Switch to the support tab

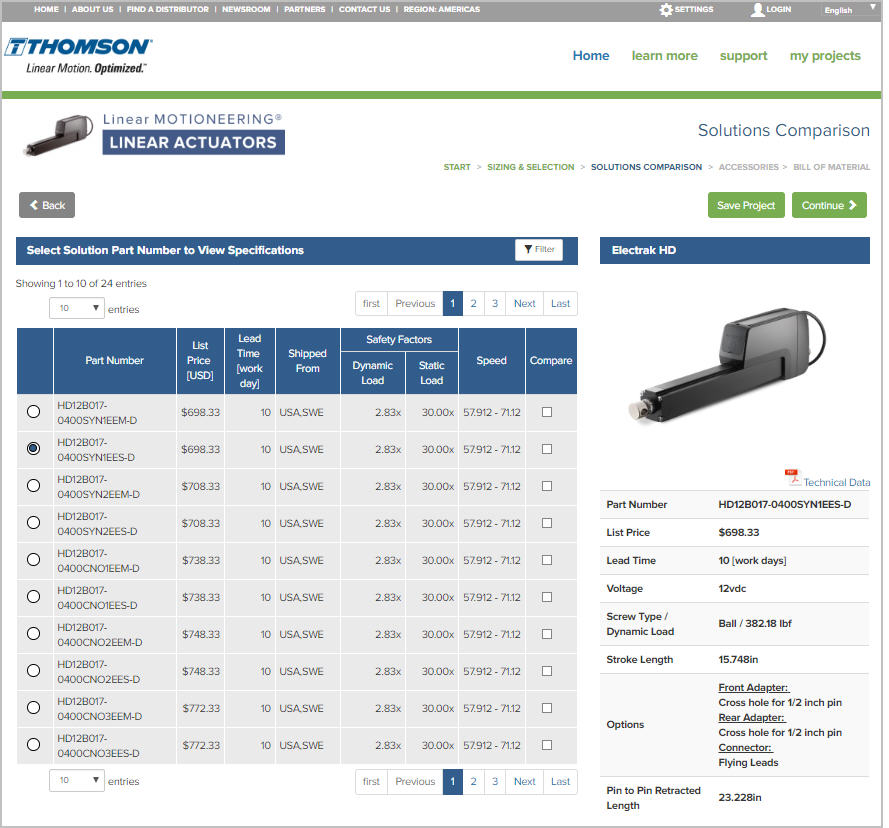click(743, 56)
